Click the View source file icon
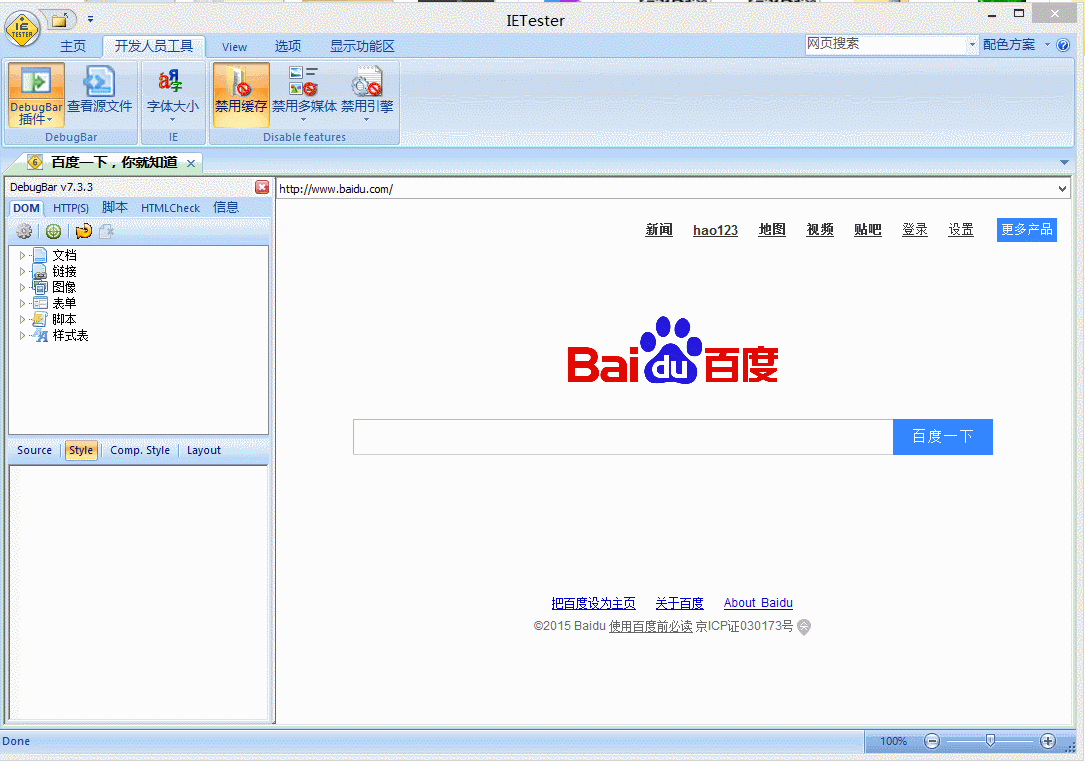The height and width of the screenshot is (763, 1085). tap(99, 81)
